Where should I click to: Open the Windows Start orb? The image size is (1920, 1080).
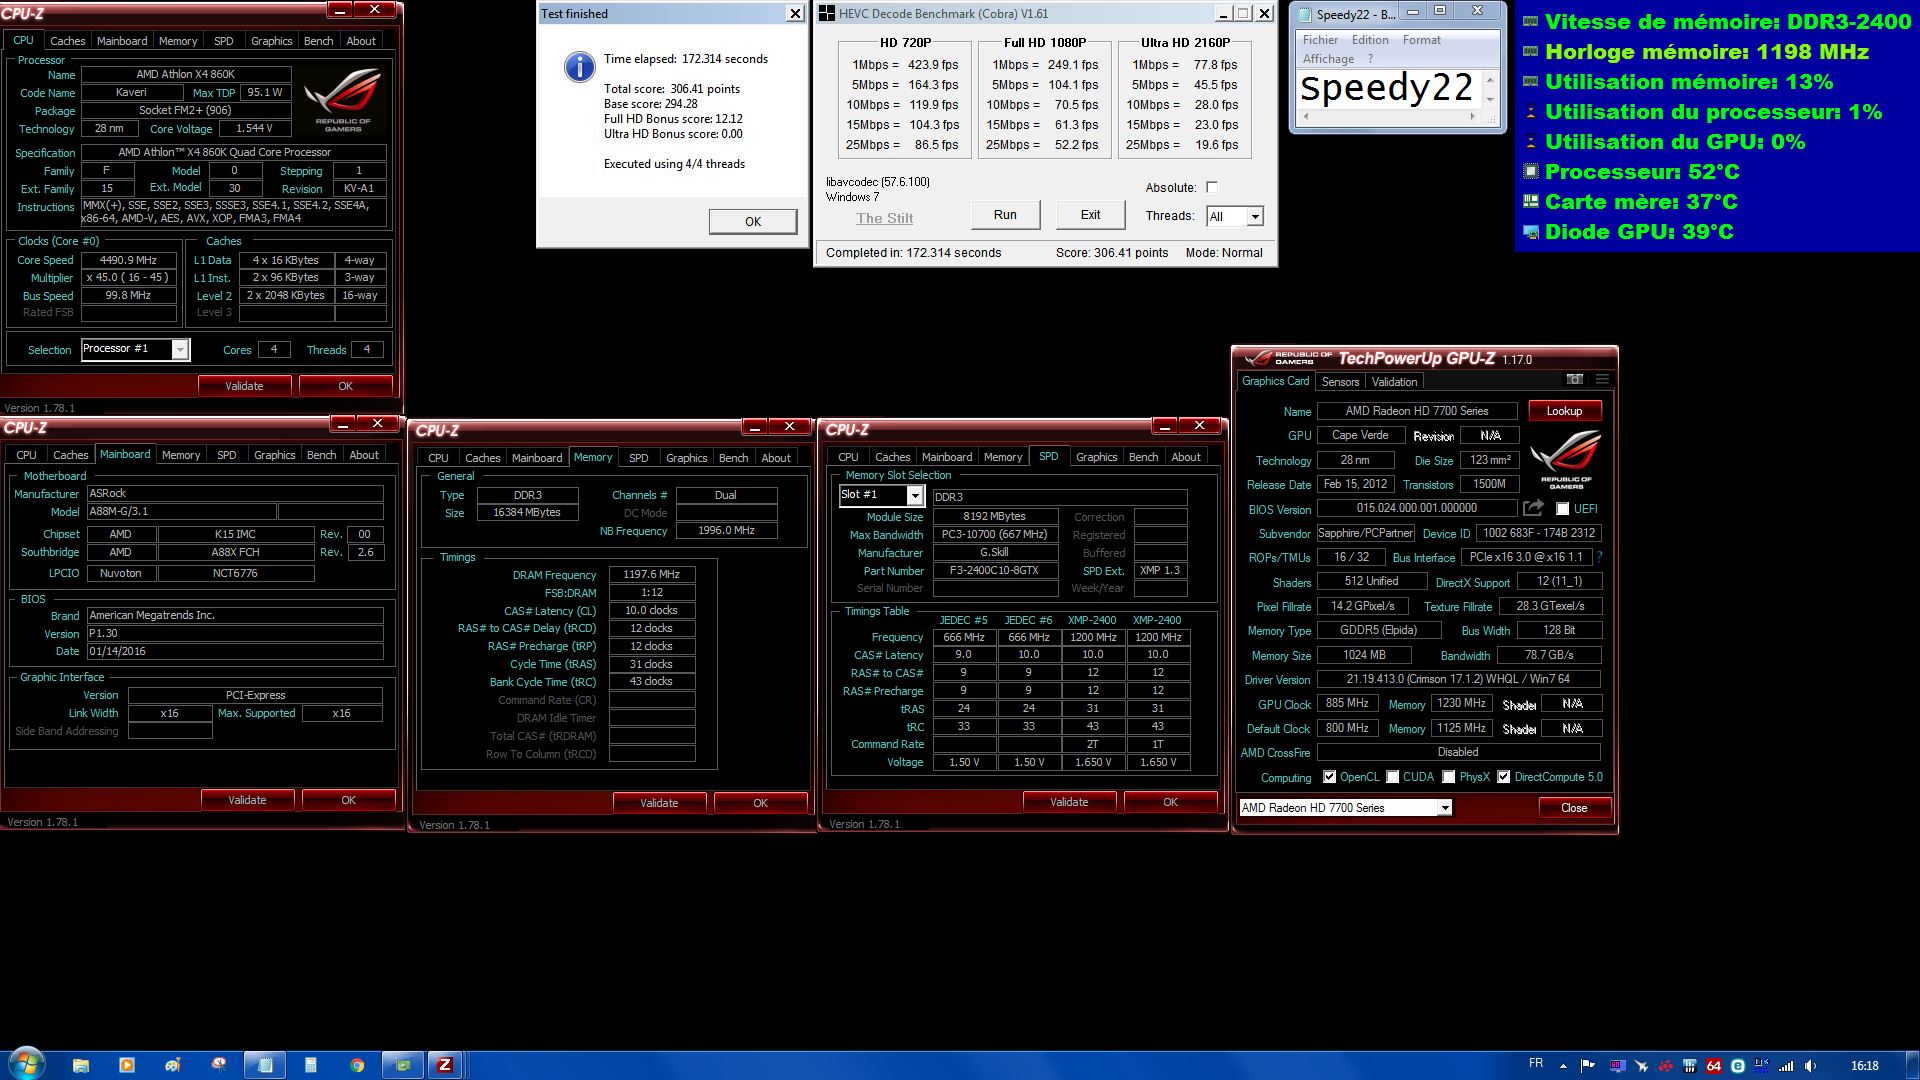coord(27,1064)
